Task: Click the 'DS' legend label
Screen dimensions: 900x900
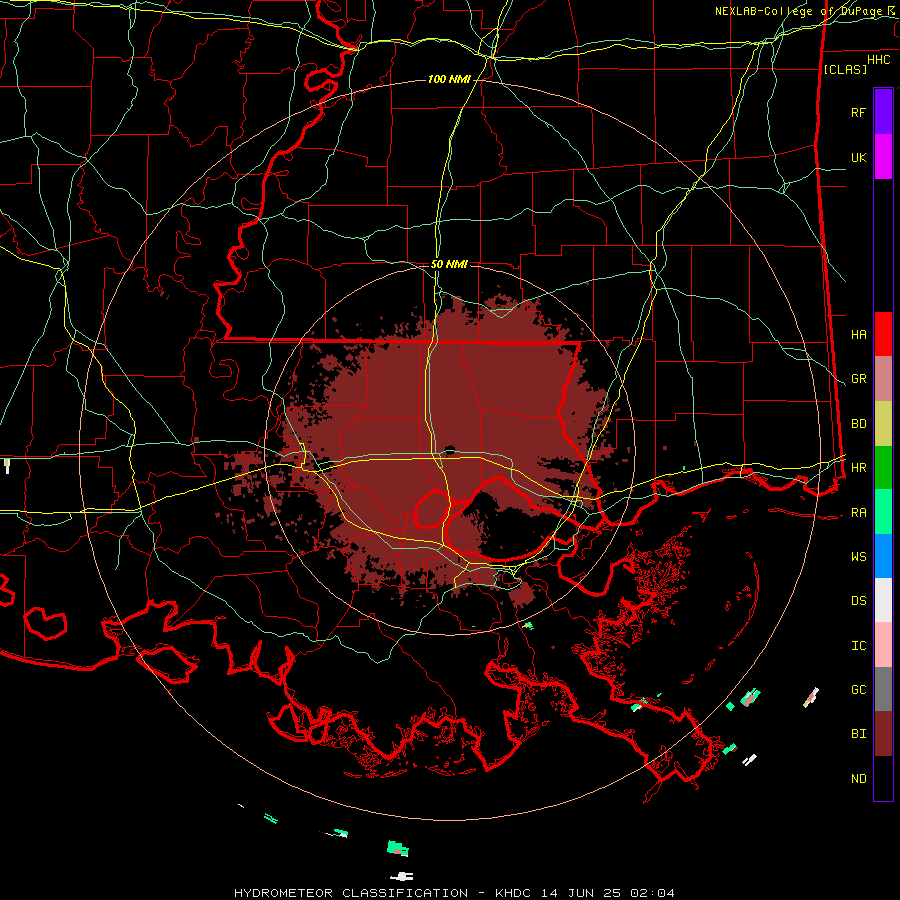Action: coord(858,601)
